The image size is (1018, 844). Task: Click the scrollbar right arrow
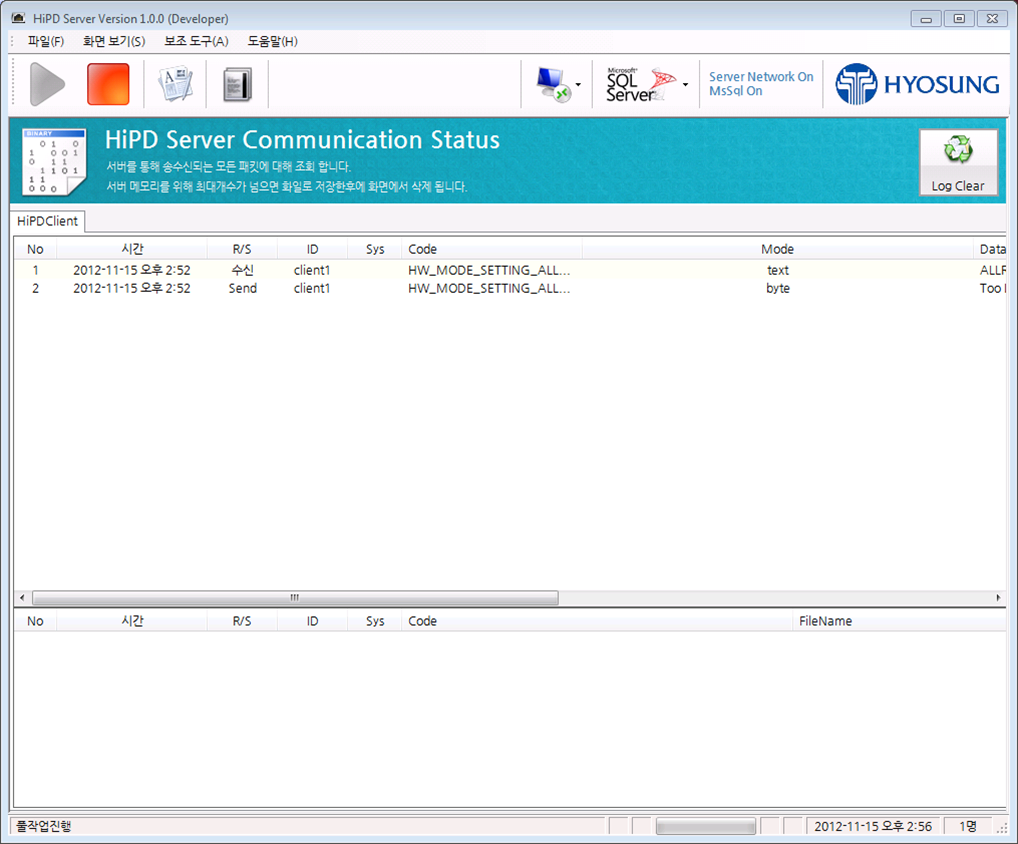998,597
